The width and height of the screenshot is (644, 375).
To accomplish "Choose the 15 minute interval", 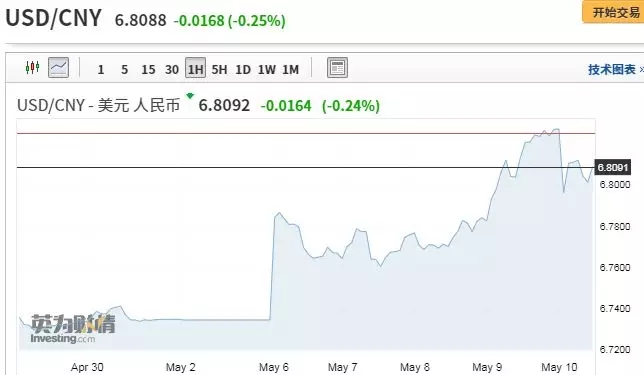I will tap(148, 69).
